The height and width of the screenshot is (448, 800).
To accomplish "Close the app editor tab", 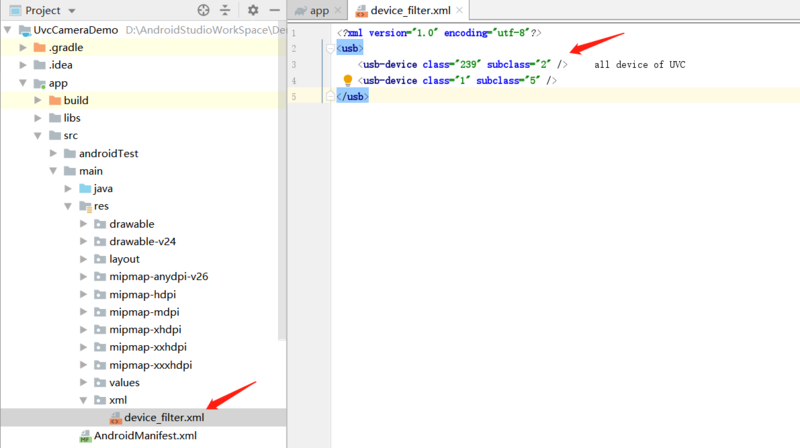I will [338, 10].
